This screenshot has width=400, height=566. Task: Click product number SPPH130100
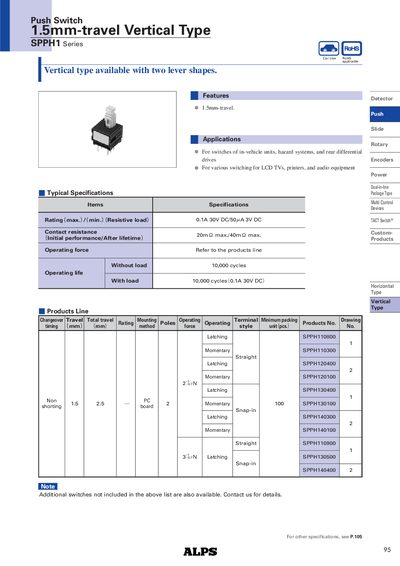coord(319,404)
